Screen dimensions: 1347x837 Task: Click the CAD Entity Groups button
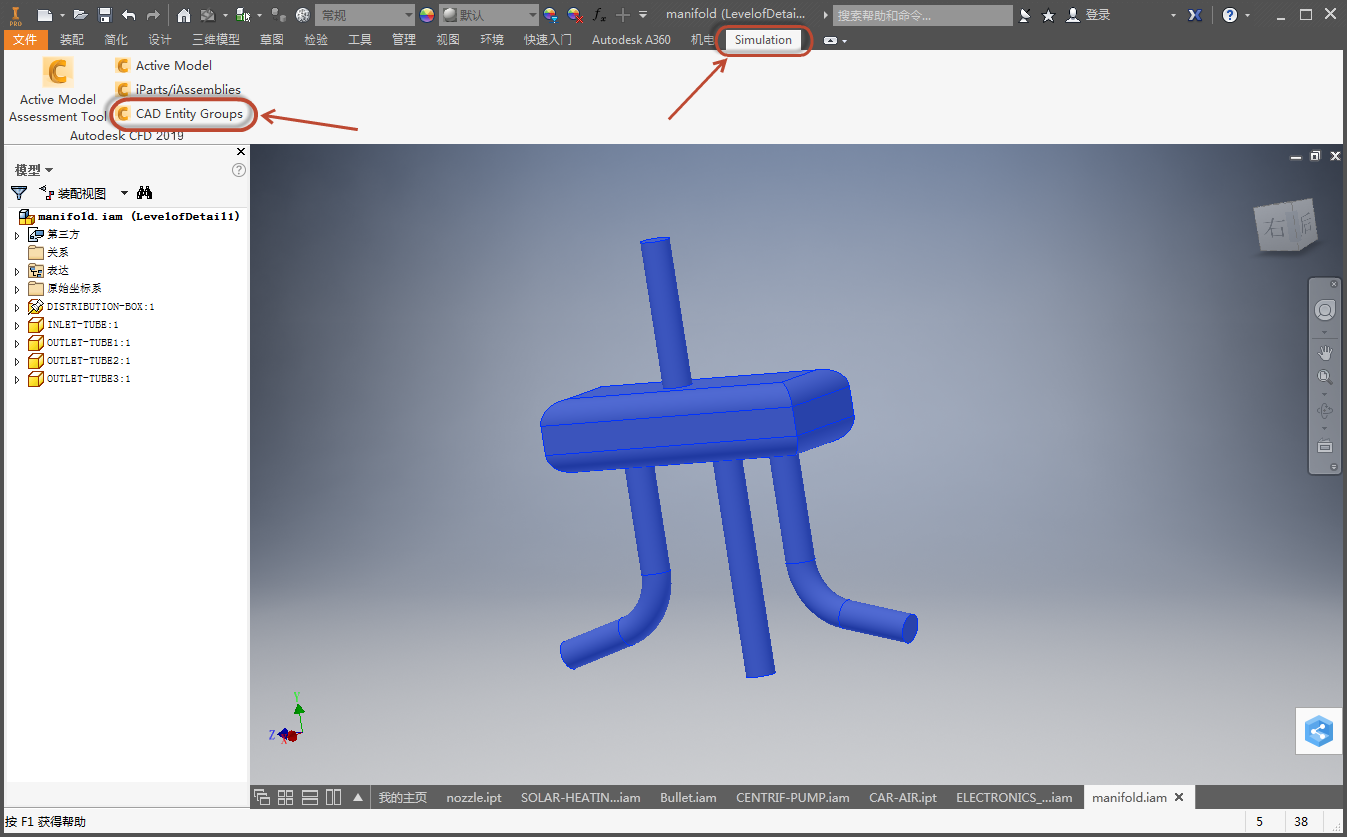(x=179, y=114)
